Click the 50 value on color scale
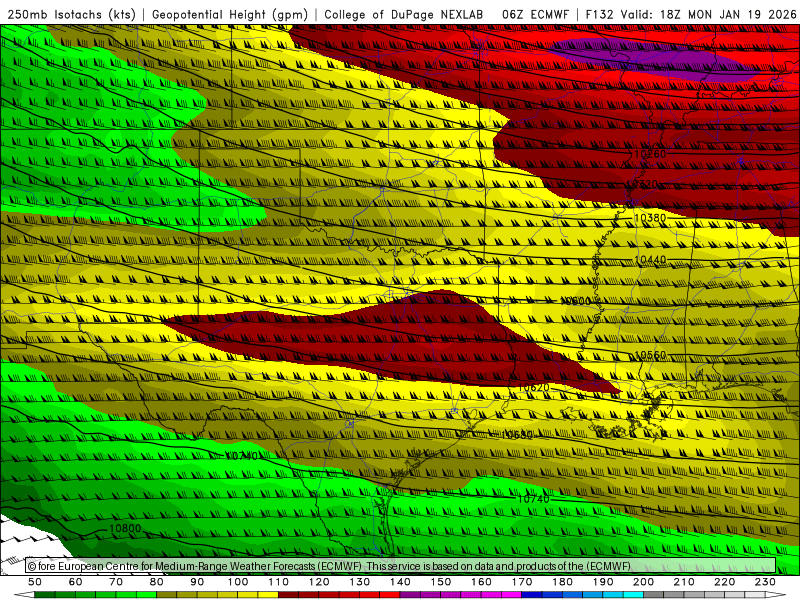The width and height of the screenshot is (800, 600). coord(35,582)
